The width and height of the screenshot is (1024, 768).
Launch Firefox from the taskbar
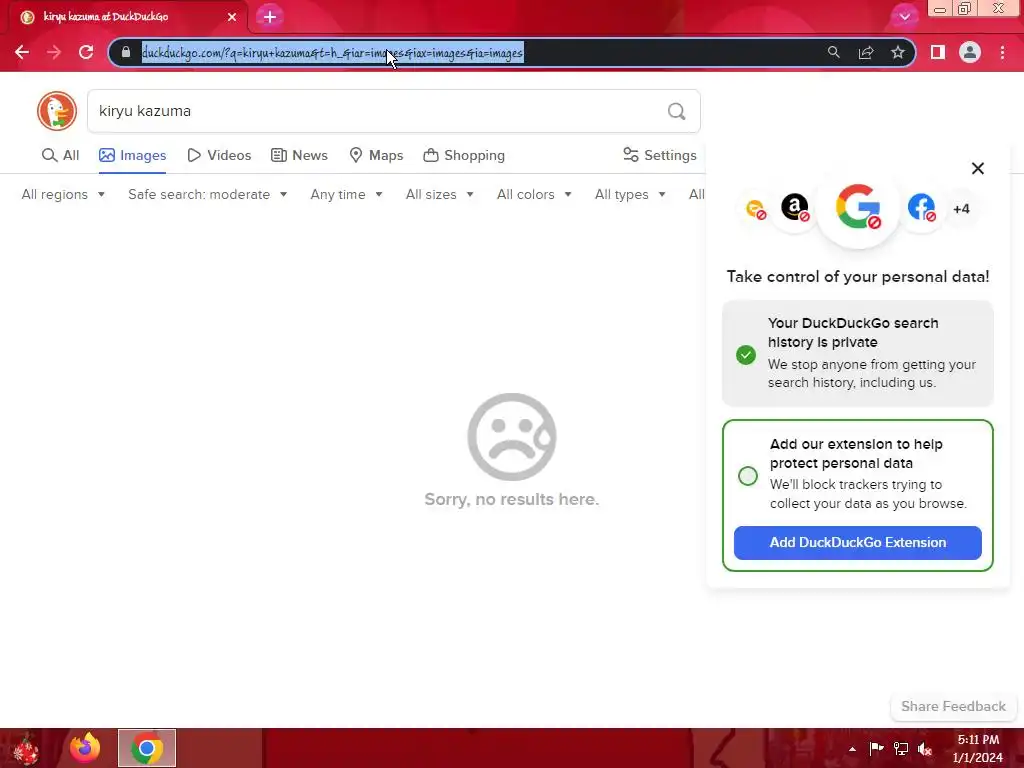coord(85,748)
